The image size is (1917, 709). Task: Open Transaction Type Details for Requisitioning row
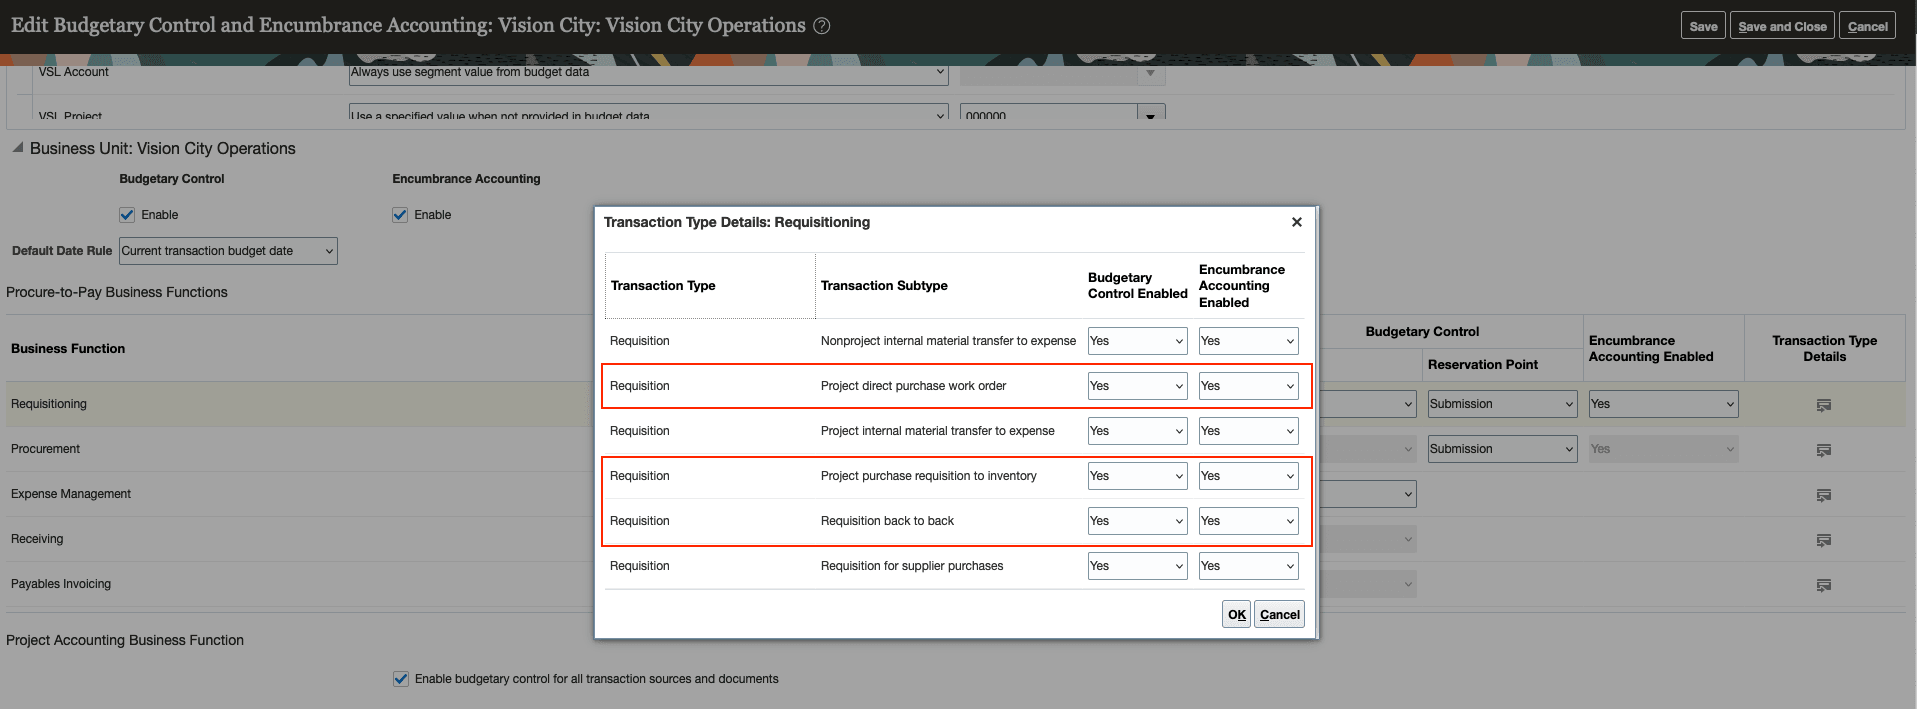[x=1824, y=405]
